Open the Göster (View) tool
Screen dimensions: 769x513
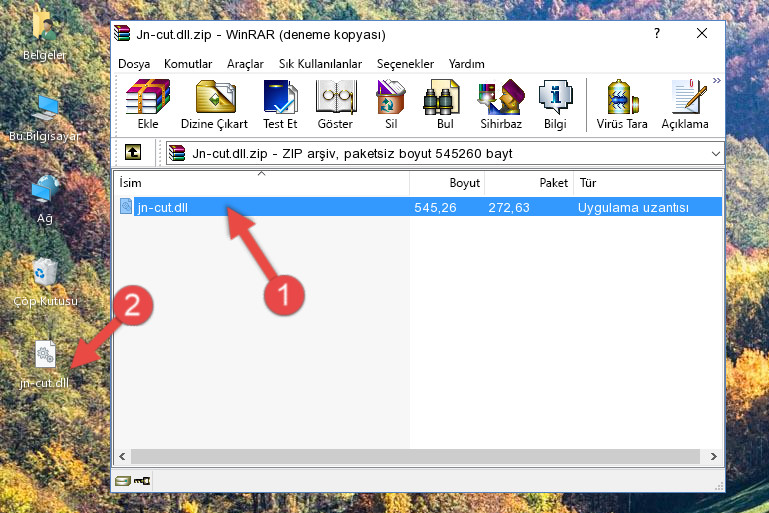(335, 104)
